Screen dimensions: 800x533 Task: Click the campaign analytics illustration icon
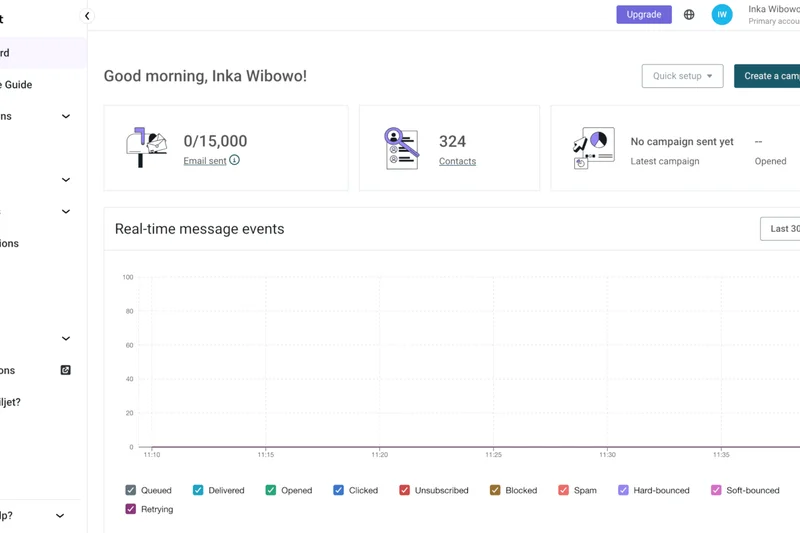pos(593,147)
